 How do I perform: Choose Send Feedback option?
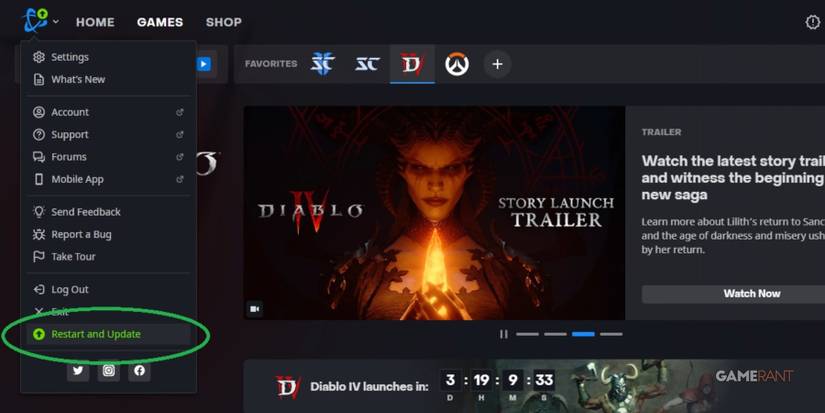pyautogui.click(x=108, y=212)
